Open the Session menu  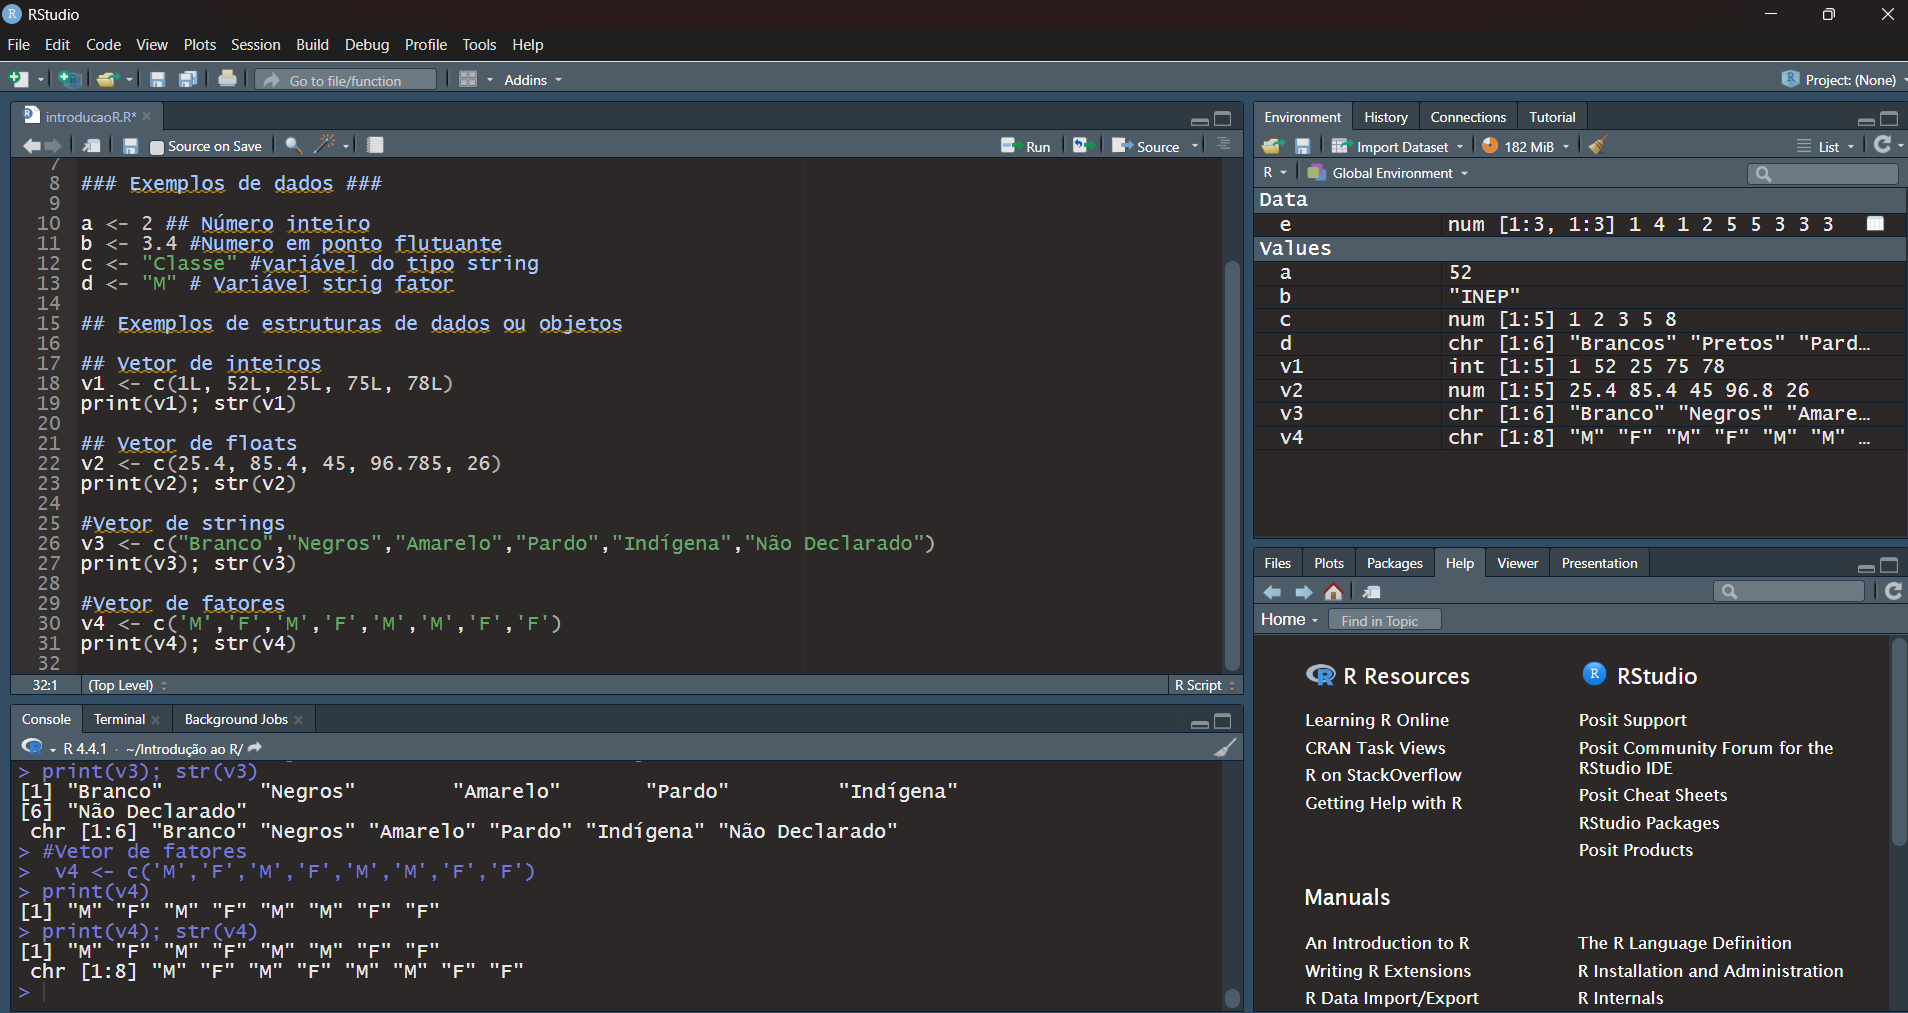pos(255,45)
